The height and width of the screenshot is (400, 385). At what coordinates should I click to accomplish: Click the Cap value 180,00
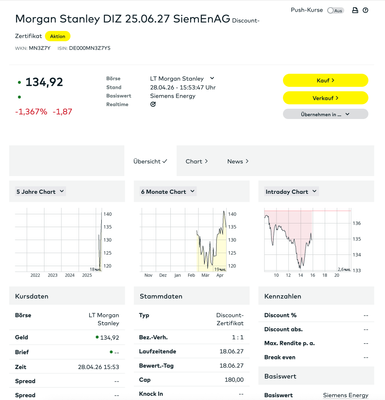pos(234,380)
